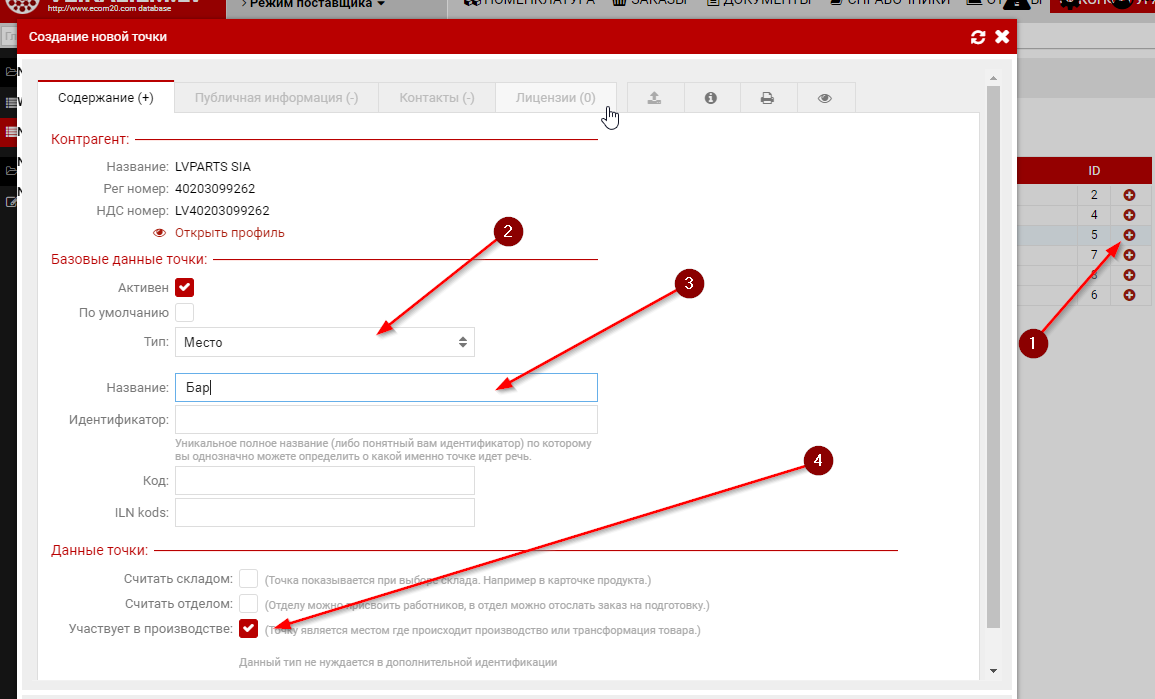Click the plus icon in ID 2 row
Viewport: 1155px width, 699px height.
(1129, 195)
